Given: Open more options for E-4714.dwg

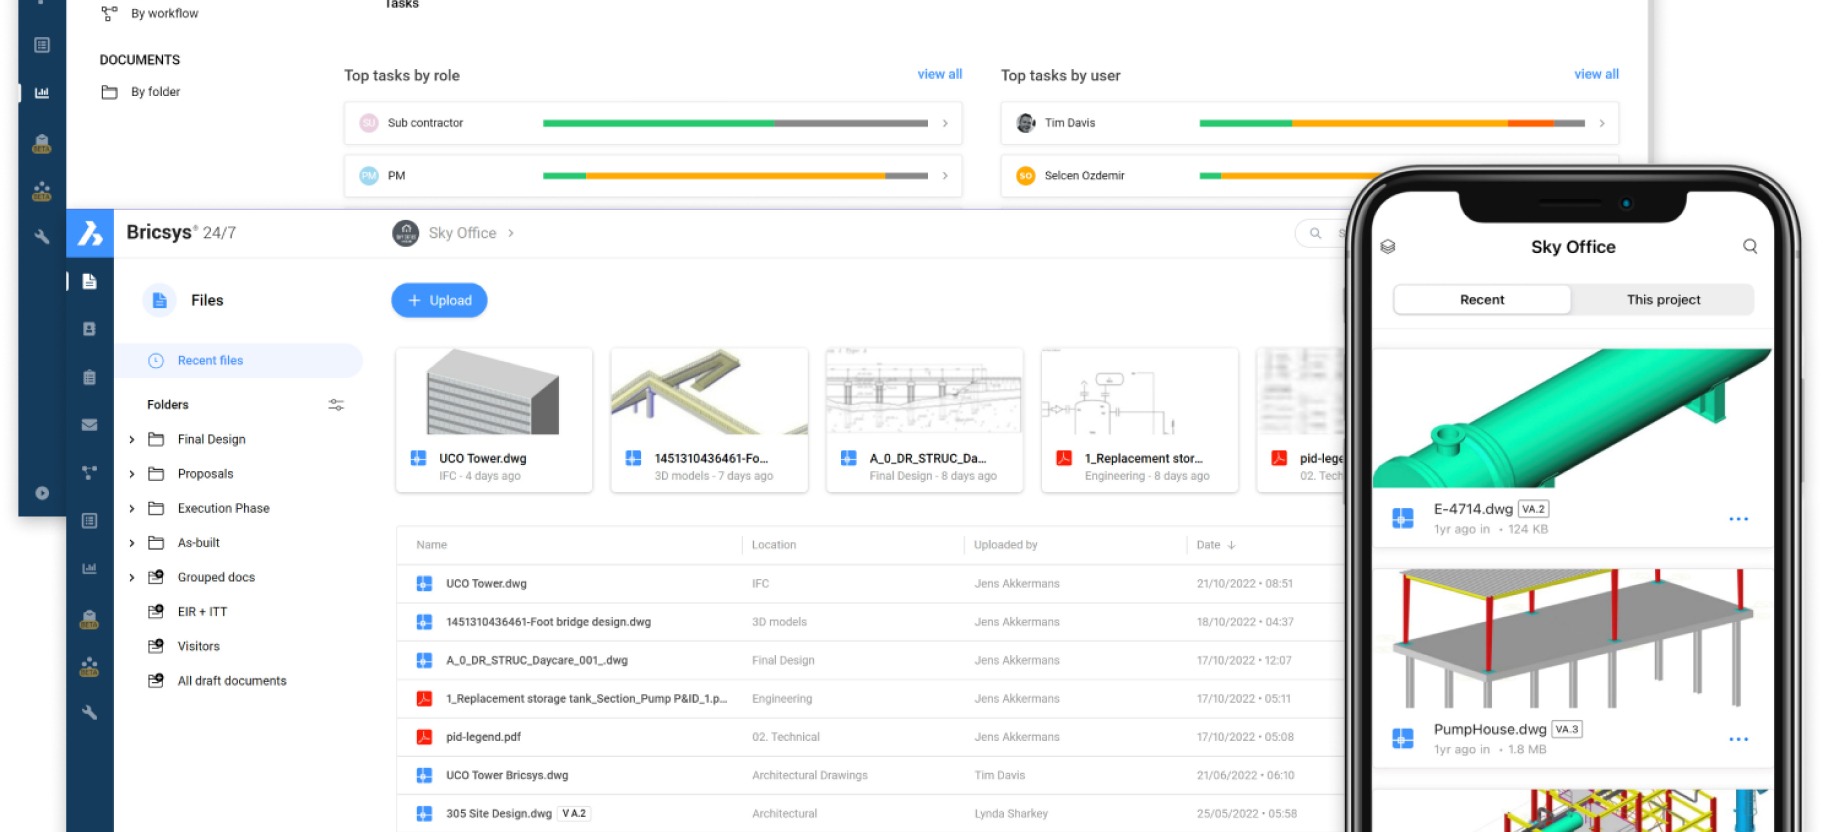Looking at the screenshot, I should point(1738,519).
